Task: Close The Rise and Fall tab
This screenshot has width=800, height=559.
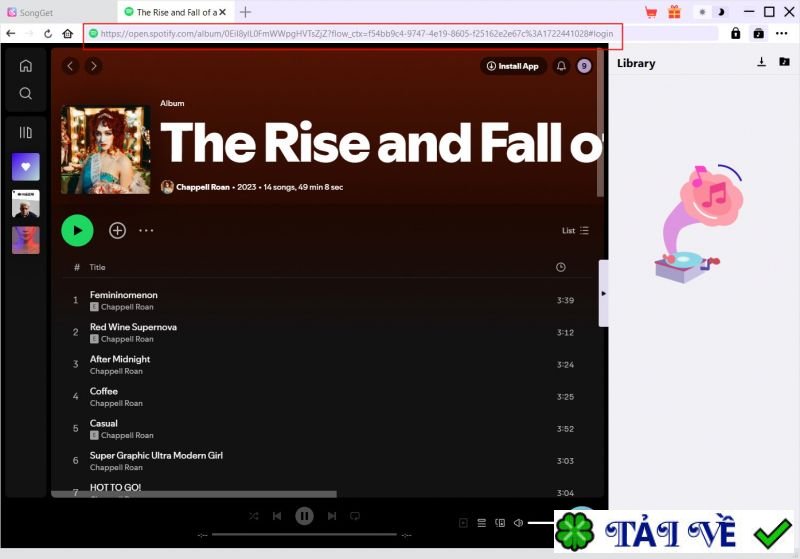Action: tap(222, 12)
